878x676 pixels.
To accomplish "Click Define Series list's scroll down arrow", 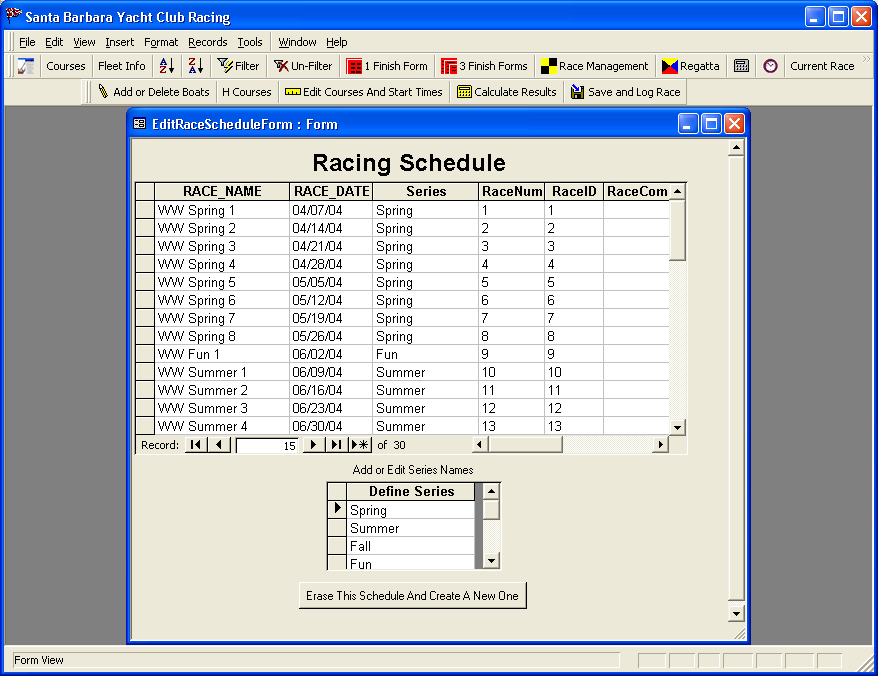I will [491, 561].
